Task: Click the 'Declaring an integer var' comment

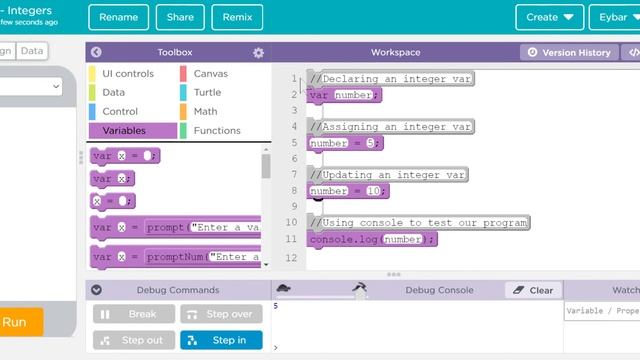Action: [x=391, y=79]
